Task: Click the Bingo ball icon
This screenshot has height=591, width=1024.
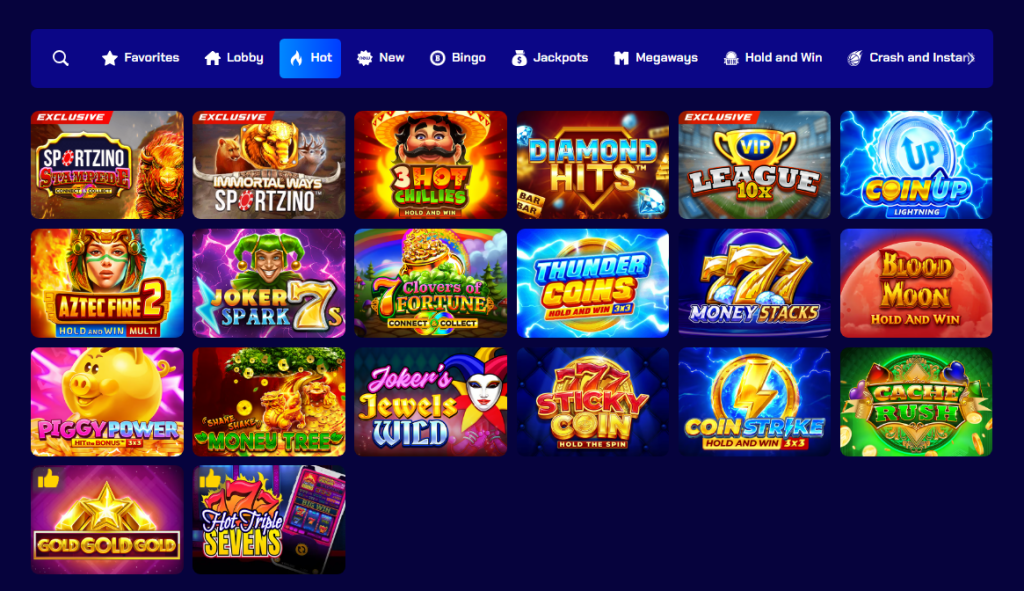Action: click(438, 58)
